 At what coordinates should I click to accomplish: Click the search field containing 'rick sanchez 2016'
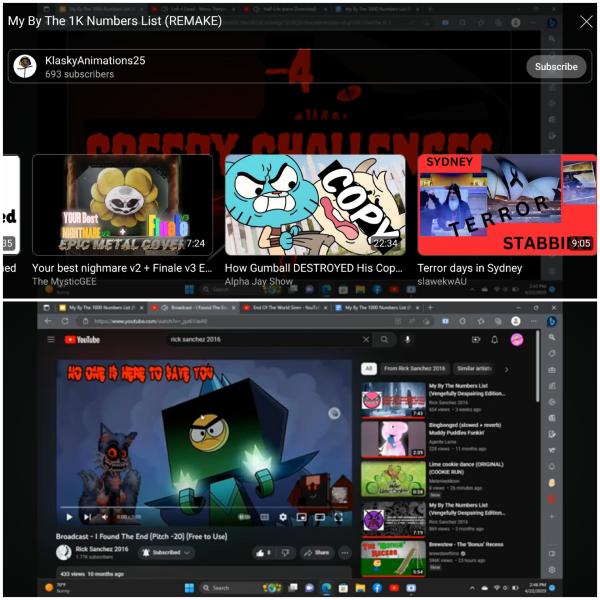264,339
